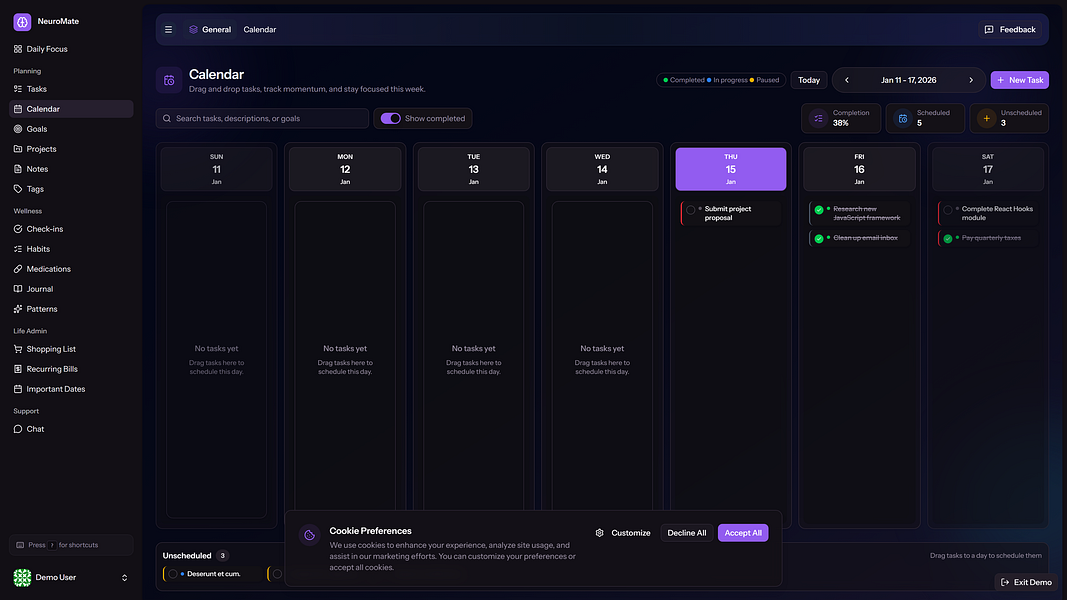Select the MON 12 day header
This screenshot has height=600, width=1067.
[345, 169]
